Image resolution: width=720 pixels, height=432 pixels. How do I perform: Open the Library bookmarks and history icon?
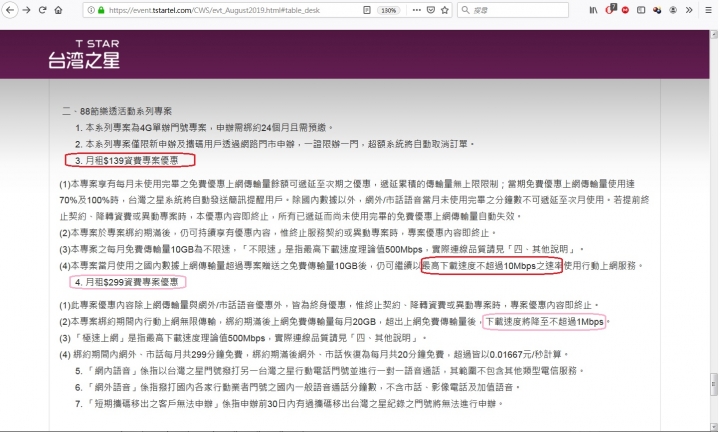tap(593, 10)
